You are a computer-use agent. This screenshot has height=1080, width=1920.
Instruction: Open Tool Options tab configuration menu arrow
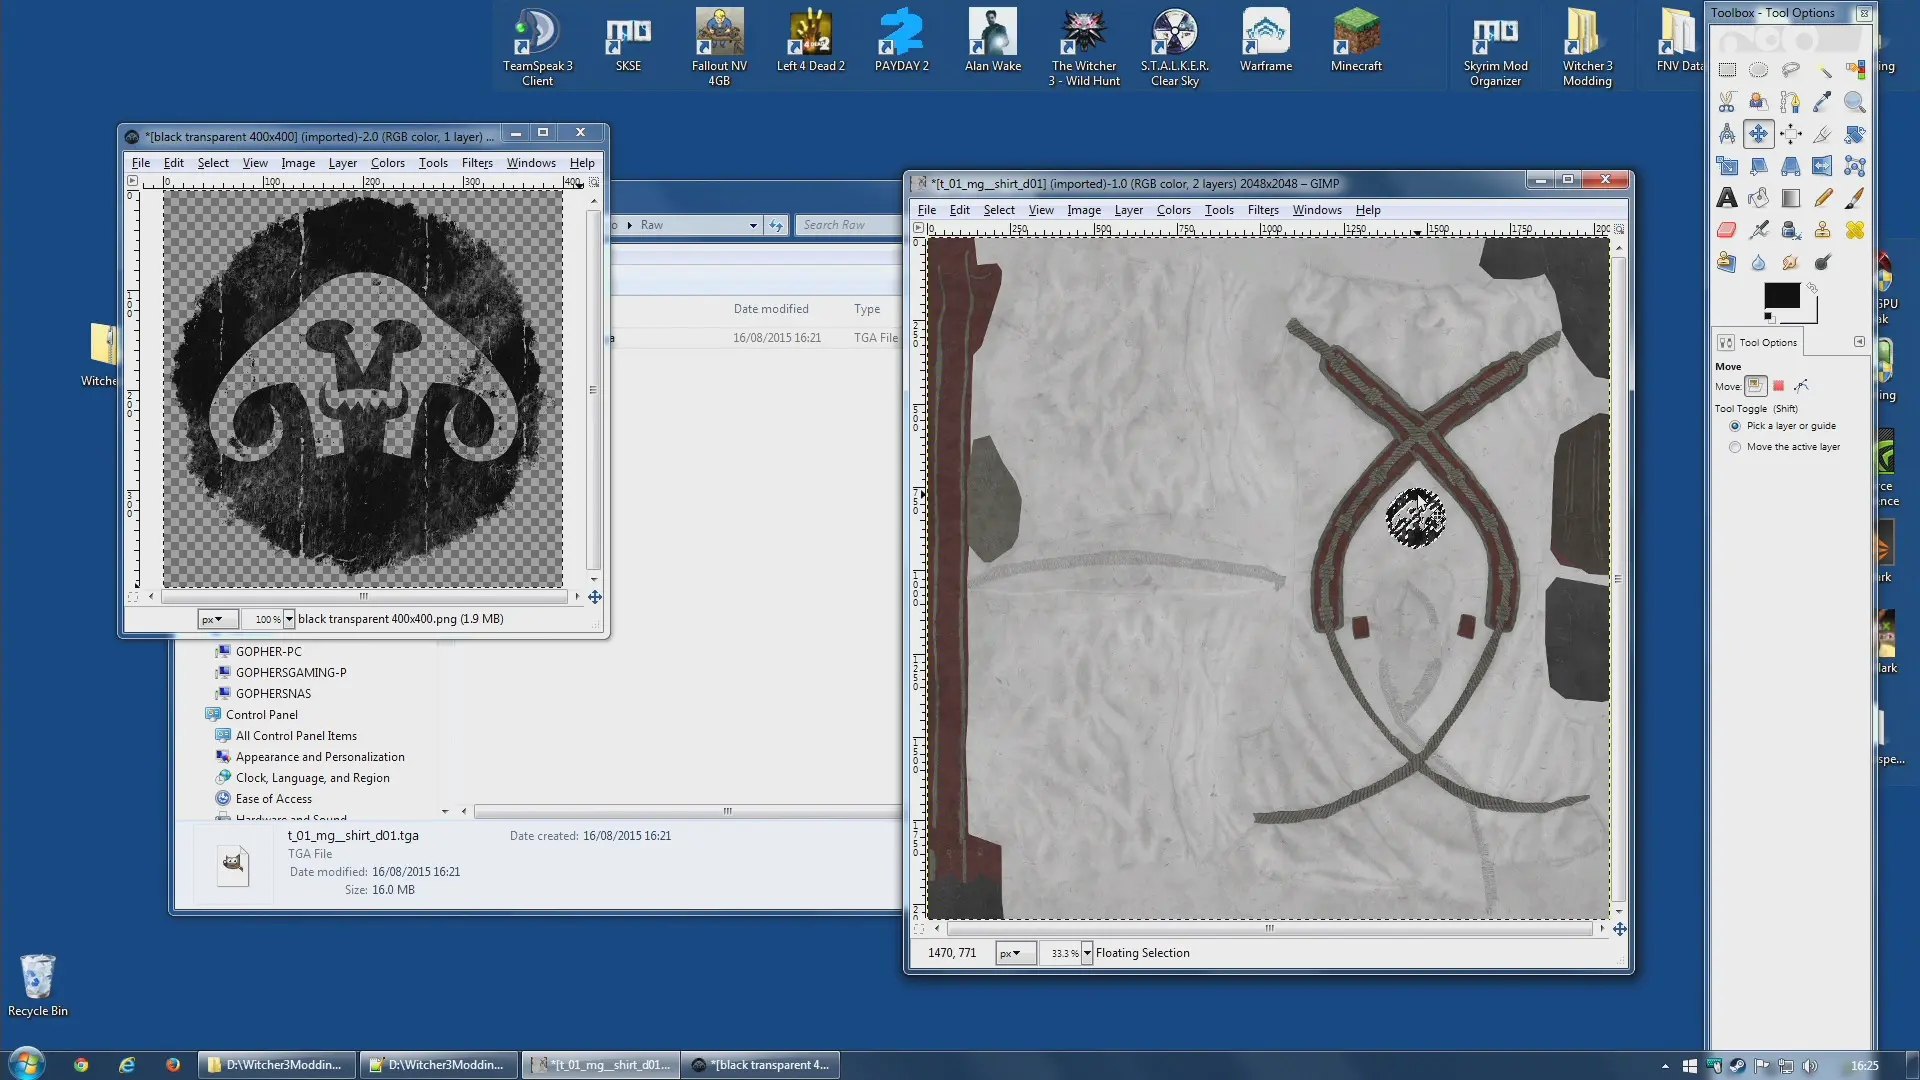(x=1859, y=342)
